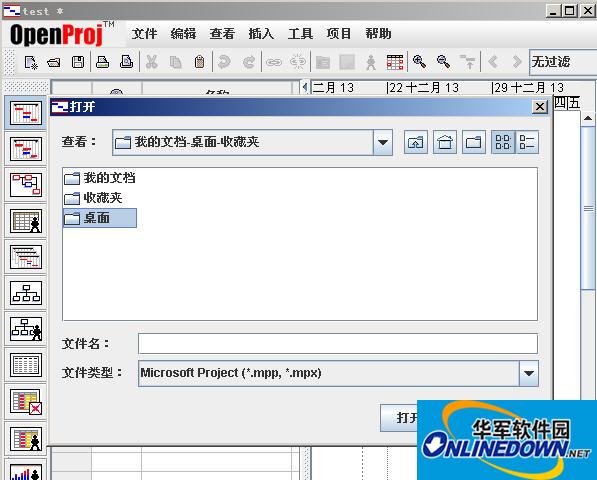Open the 文件 menu
This screenshot has height=480, width=597.
pyautogui.click(x=144, y=33)
